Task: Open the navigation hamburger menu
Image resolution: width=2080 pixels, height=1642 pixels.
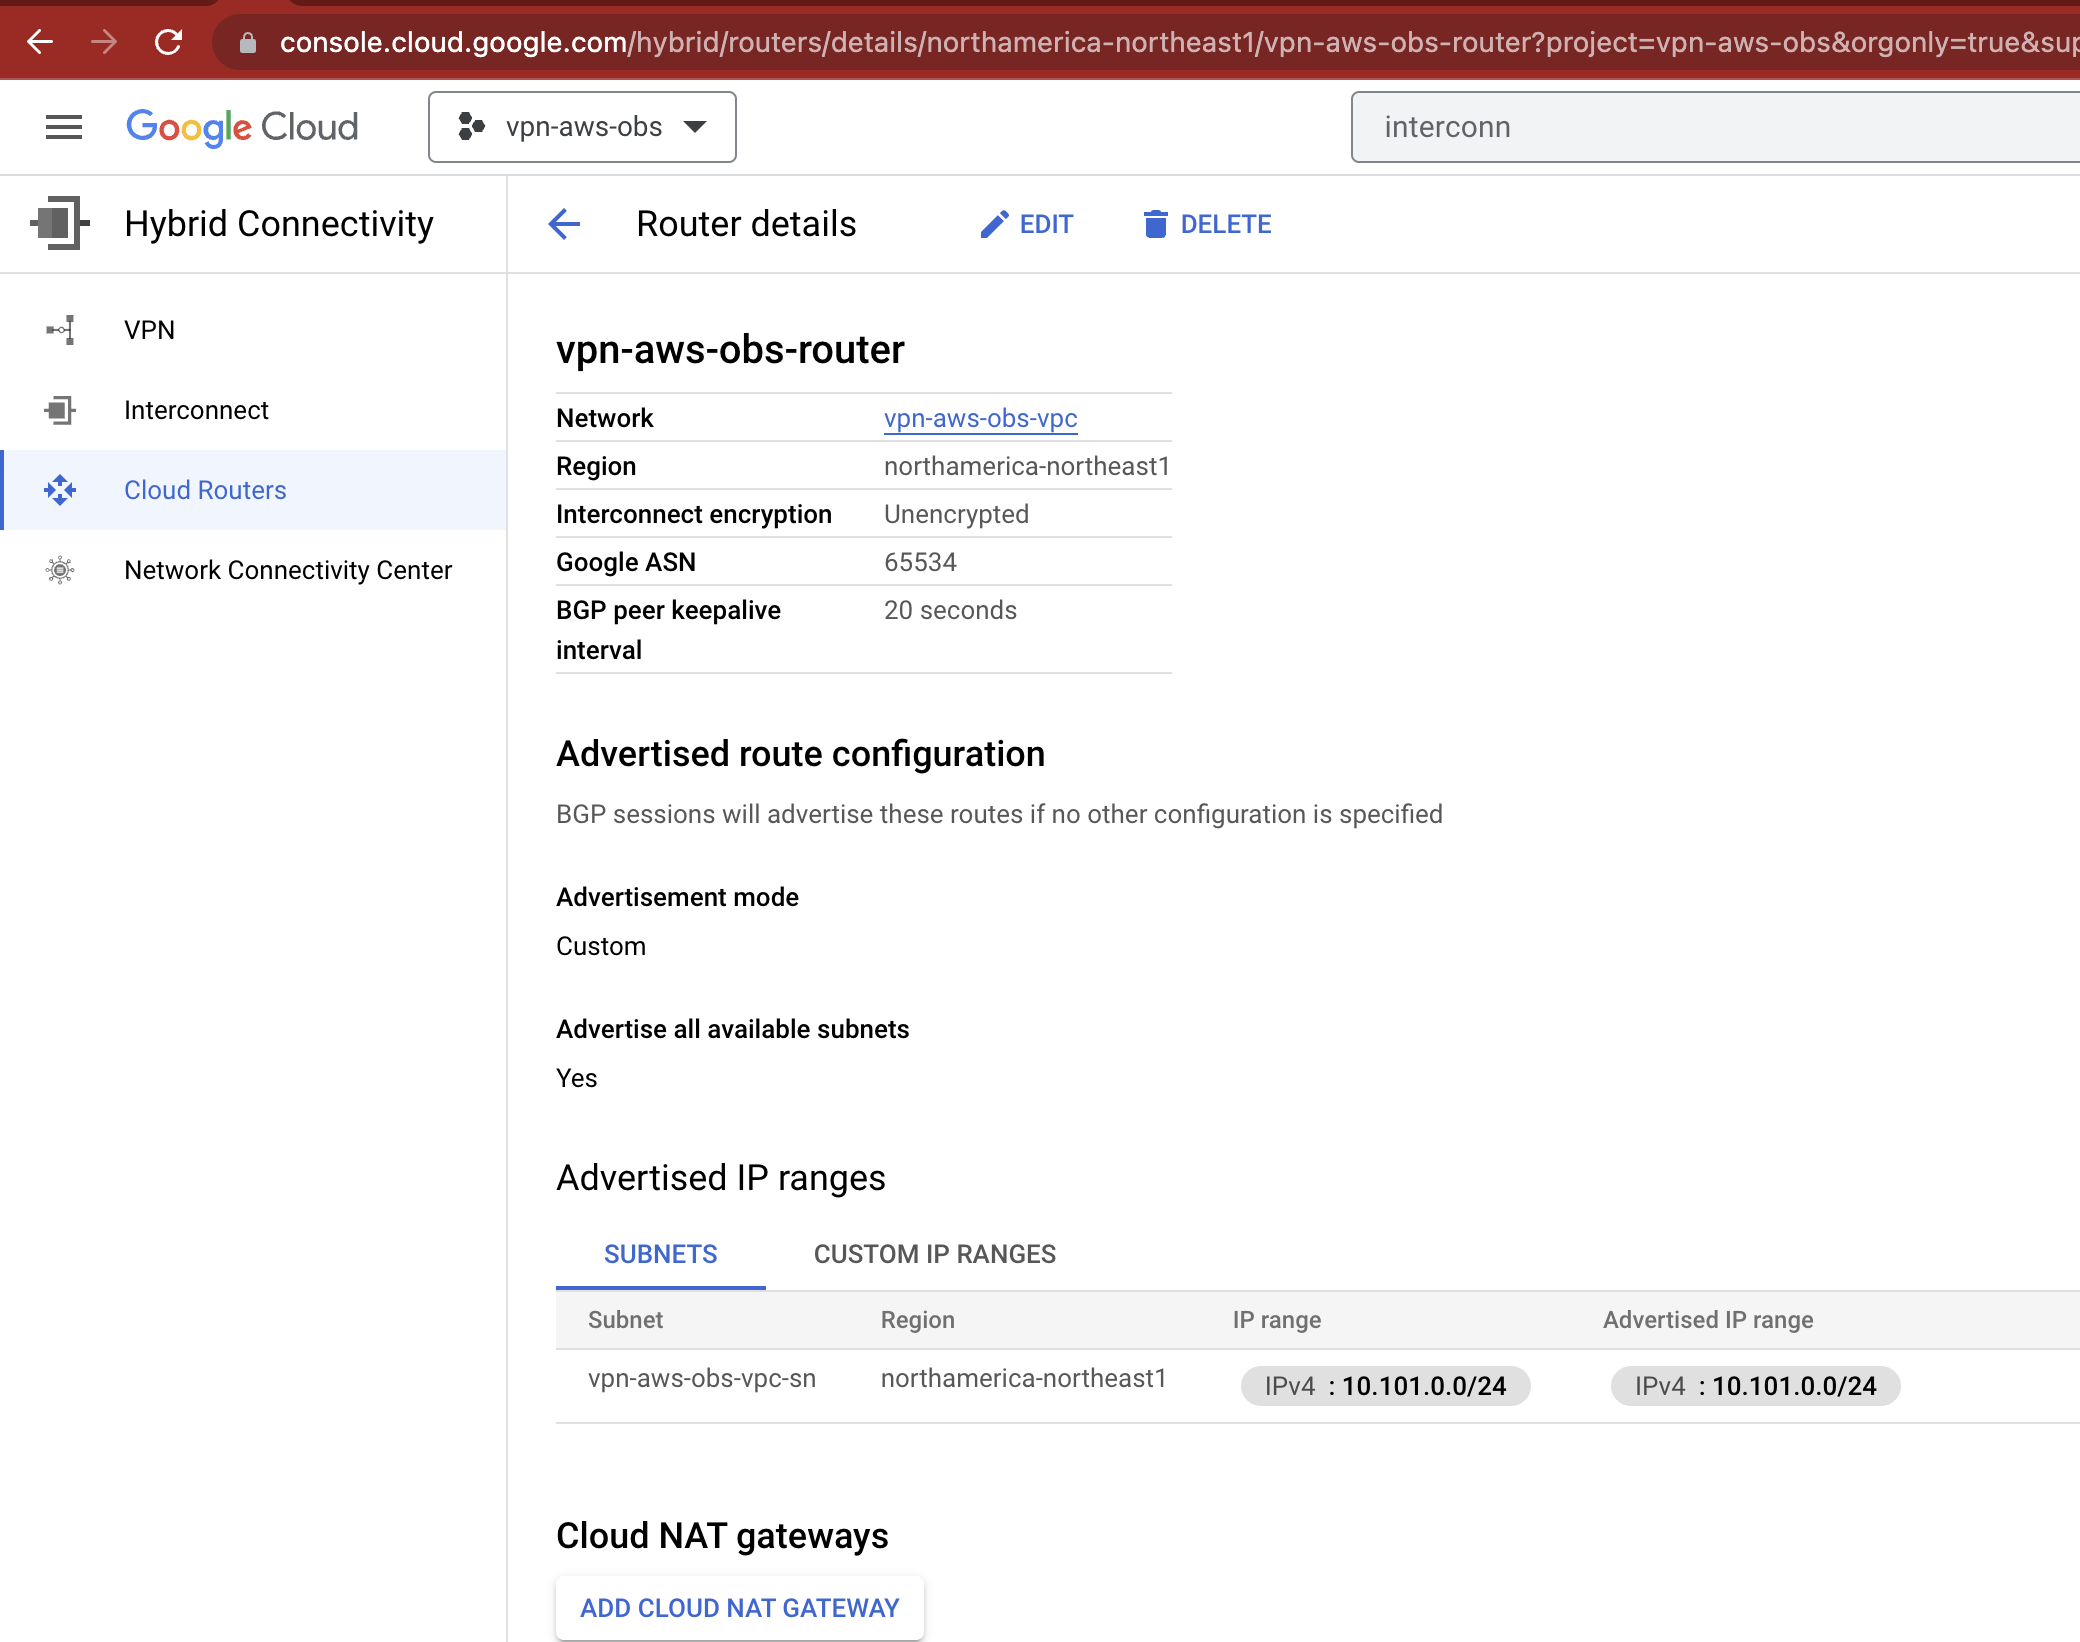Action: [x=63, y=127]
